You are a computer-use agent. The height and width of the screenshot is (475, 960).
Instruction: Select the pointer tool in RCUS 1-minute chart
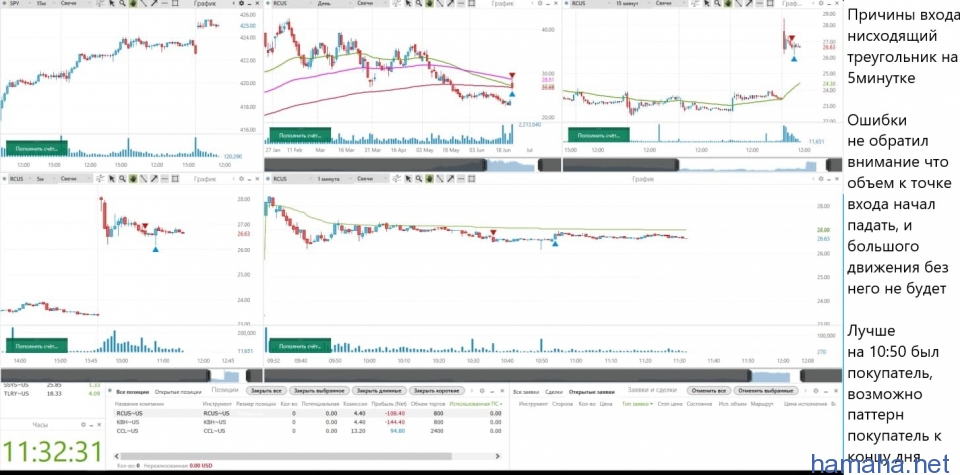tap(407, 179)
